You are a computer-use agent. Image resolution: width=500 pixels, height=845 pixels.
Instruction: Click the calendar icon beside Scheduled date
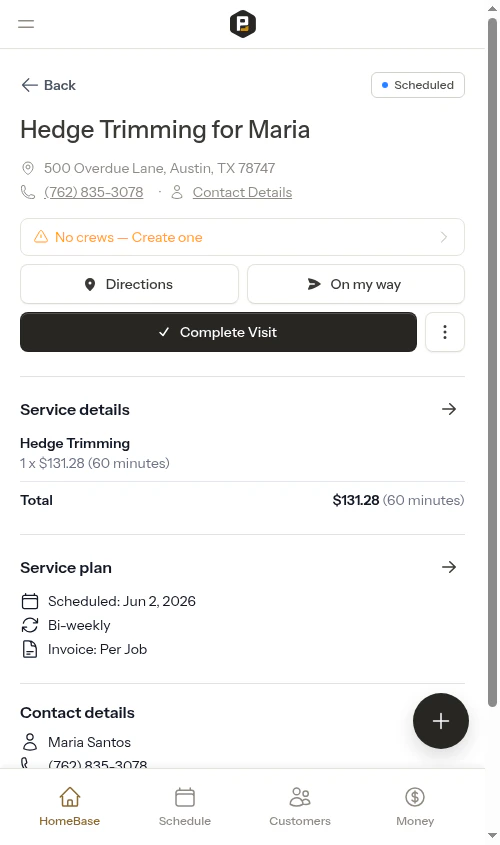[30, 601]
